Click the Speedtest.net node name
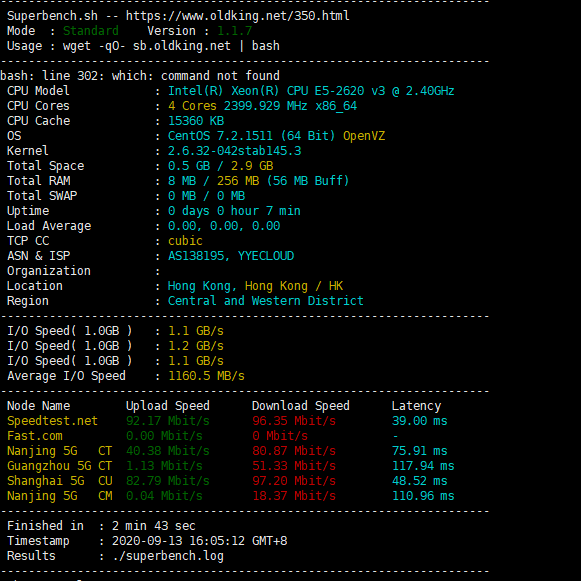 [x=52, y=421]
